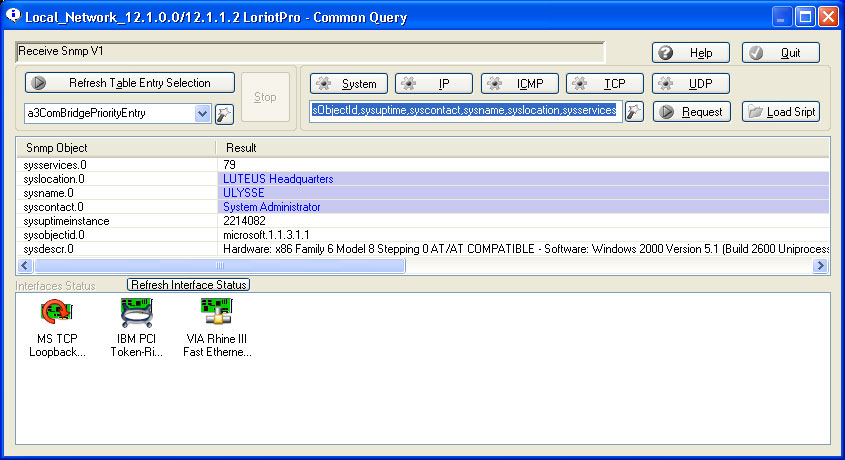Click the 2214082 uptime value
This screenshot has width=845, height=460.
click(x=244, y=221)
